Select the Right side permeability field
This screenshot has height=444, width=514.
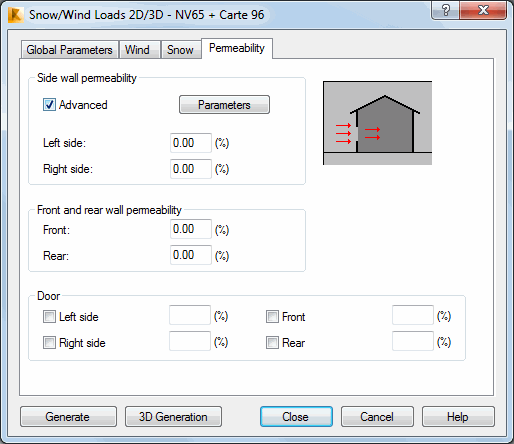(x=191, y=169)
